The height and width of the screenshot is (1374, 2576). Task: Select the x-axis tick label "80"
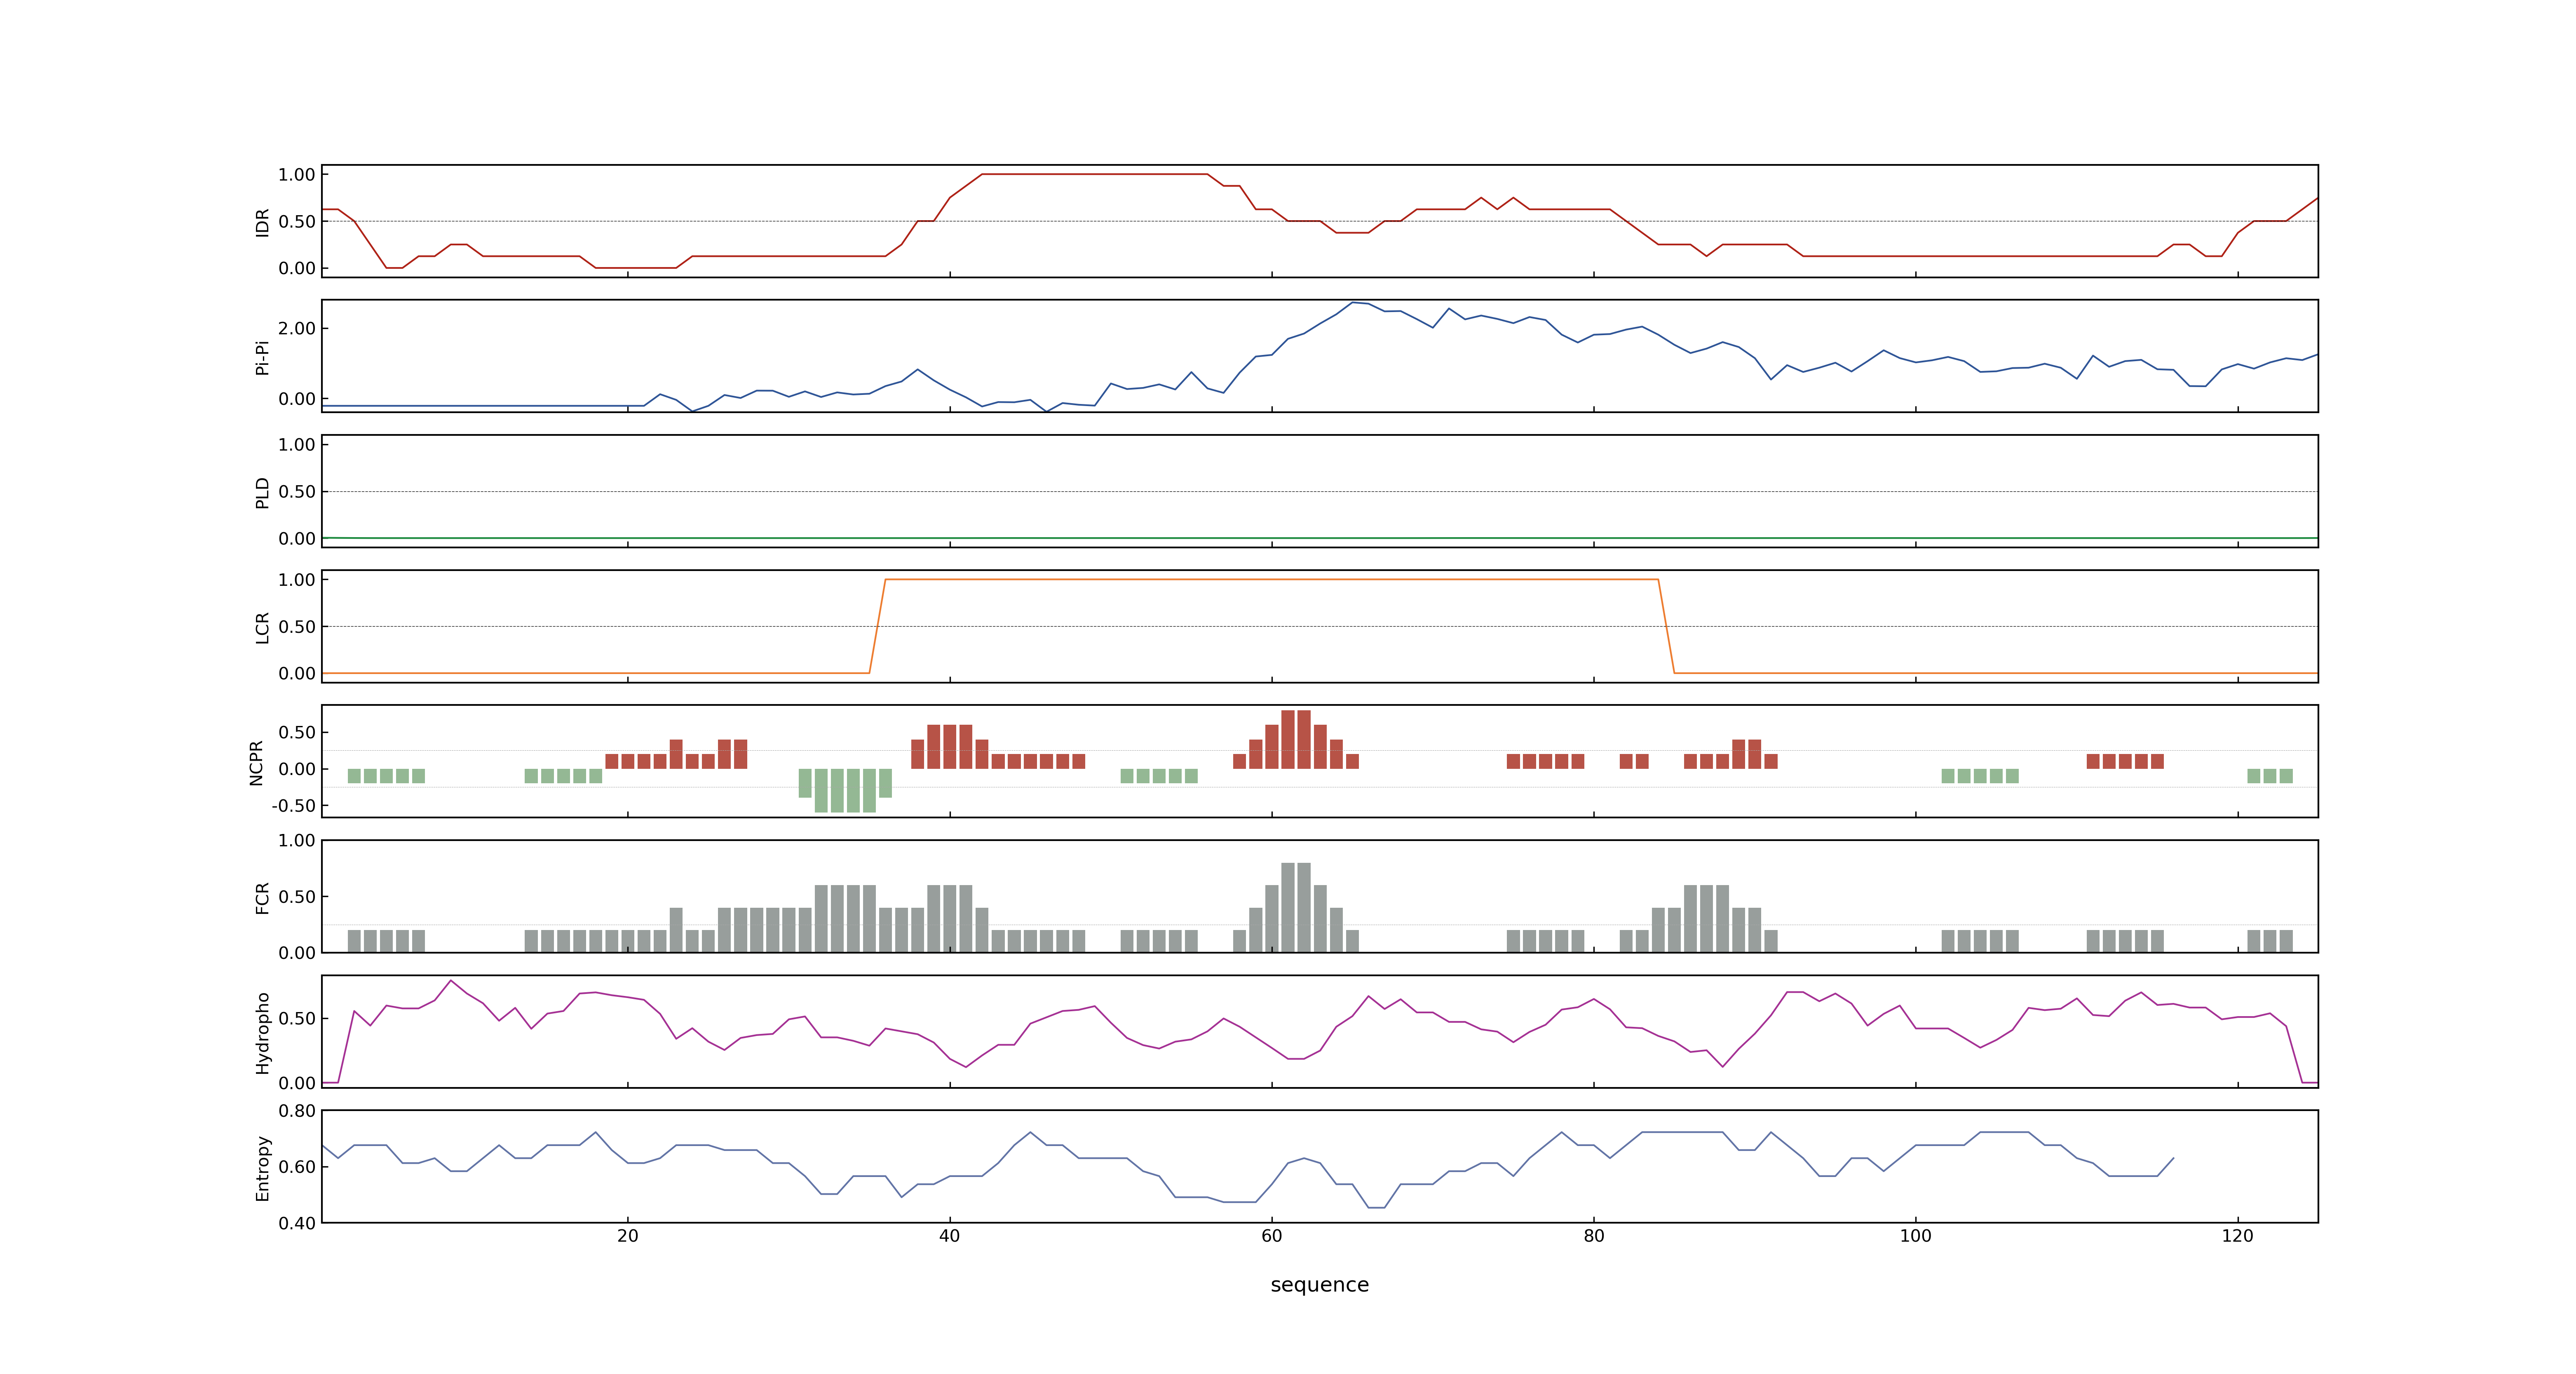1593,1235
